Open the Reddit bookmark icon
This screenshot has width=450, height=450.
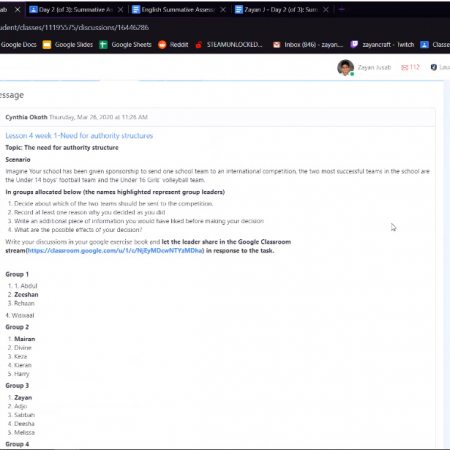pyautogui.click(x=162, y=44)
